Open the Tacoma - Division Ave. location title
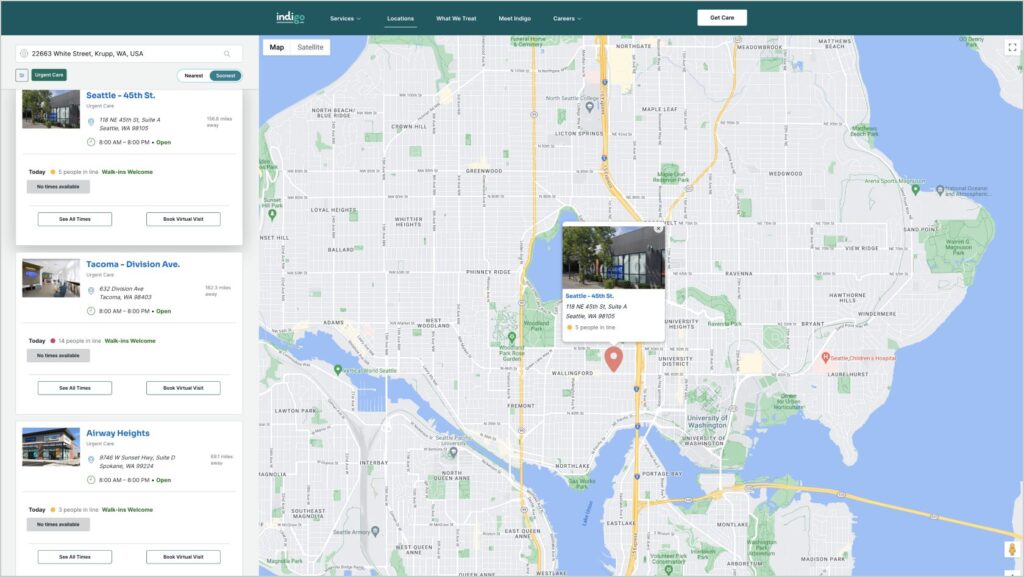1024x577 pixels. click(133, 264)
